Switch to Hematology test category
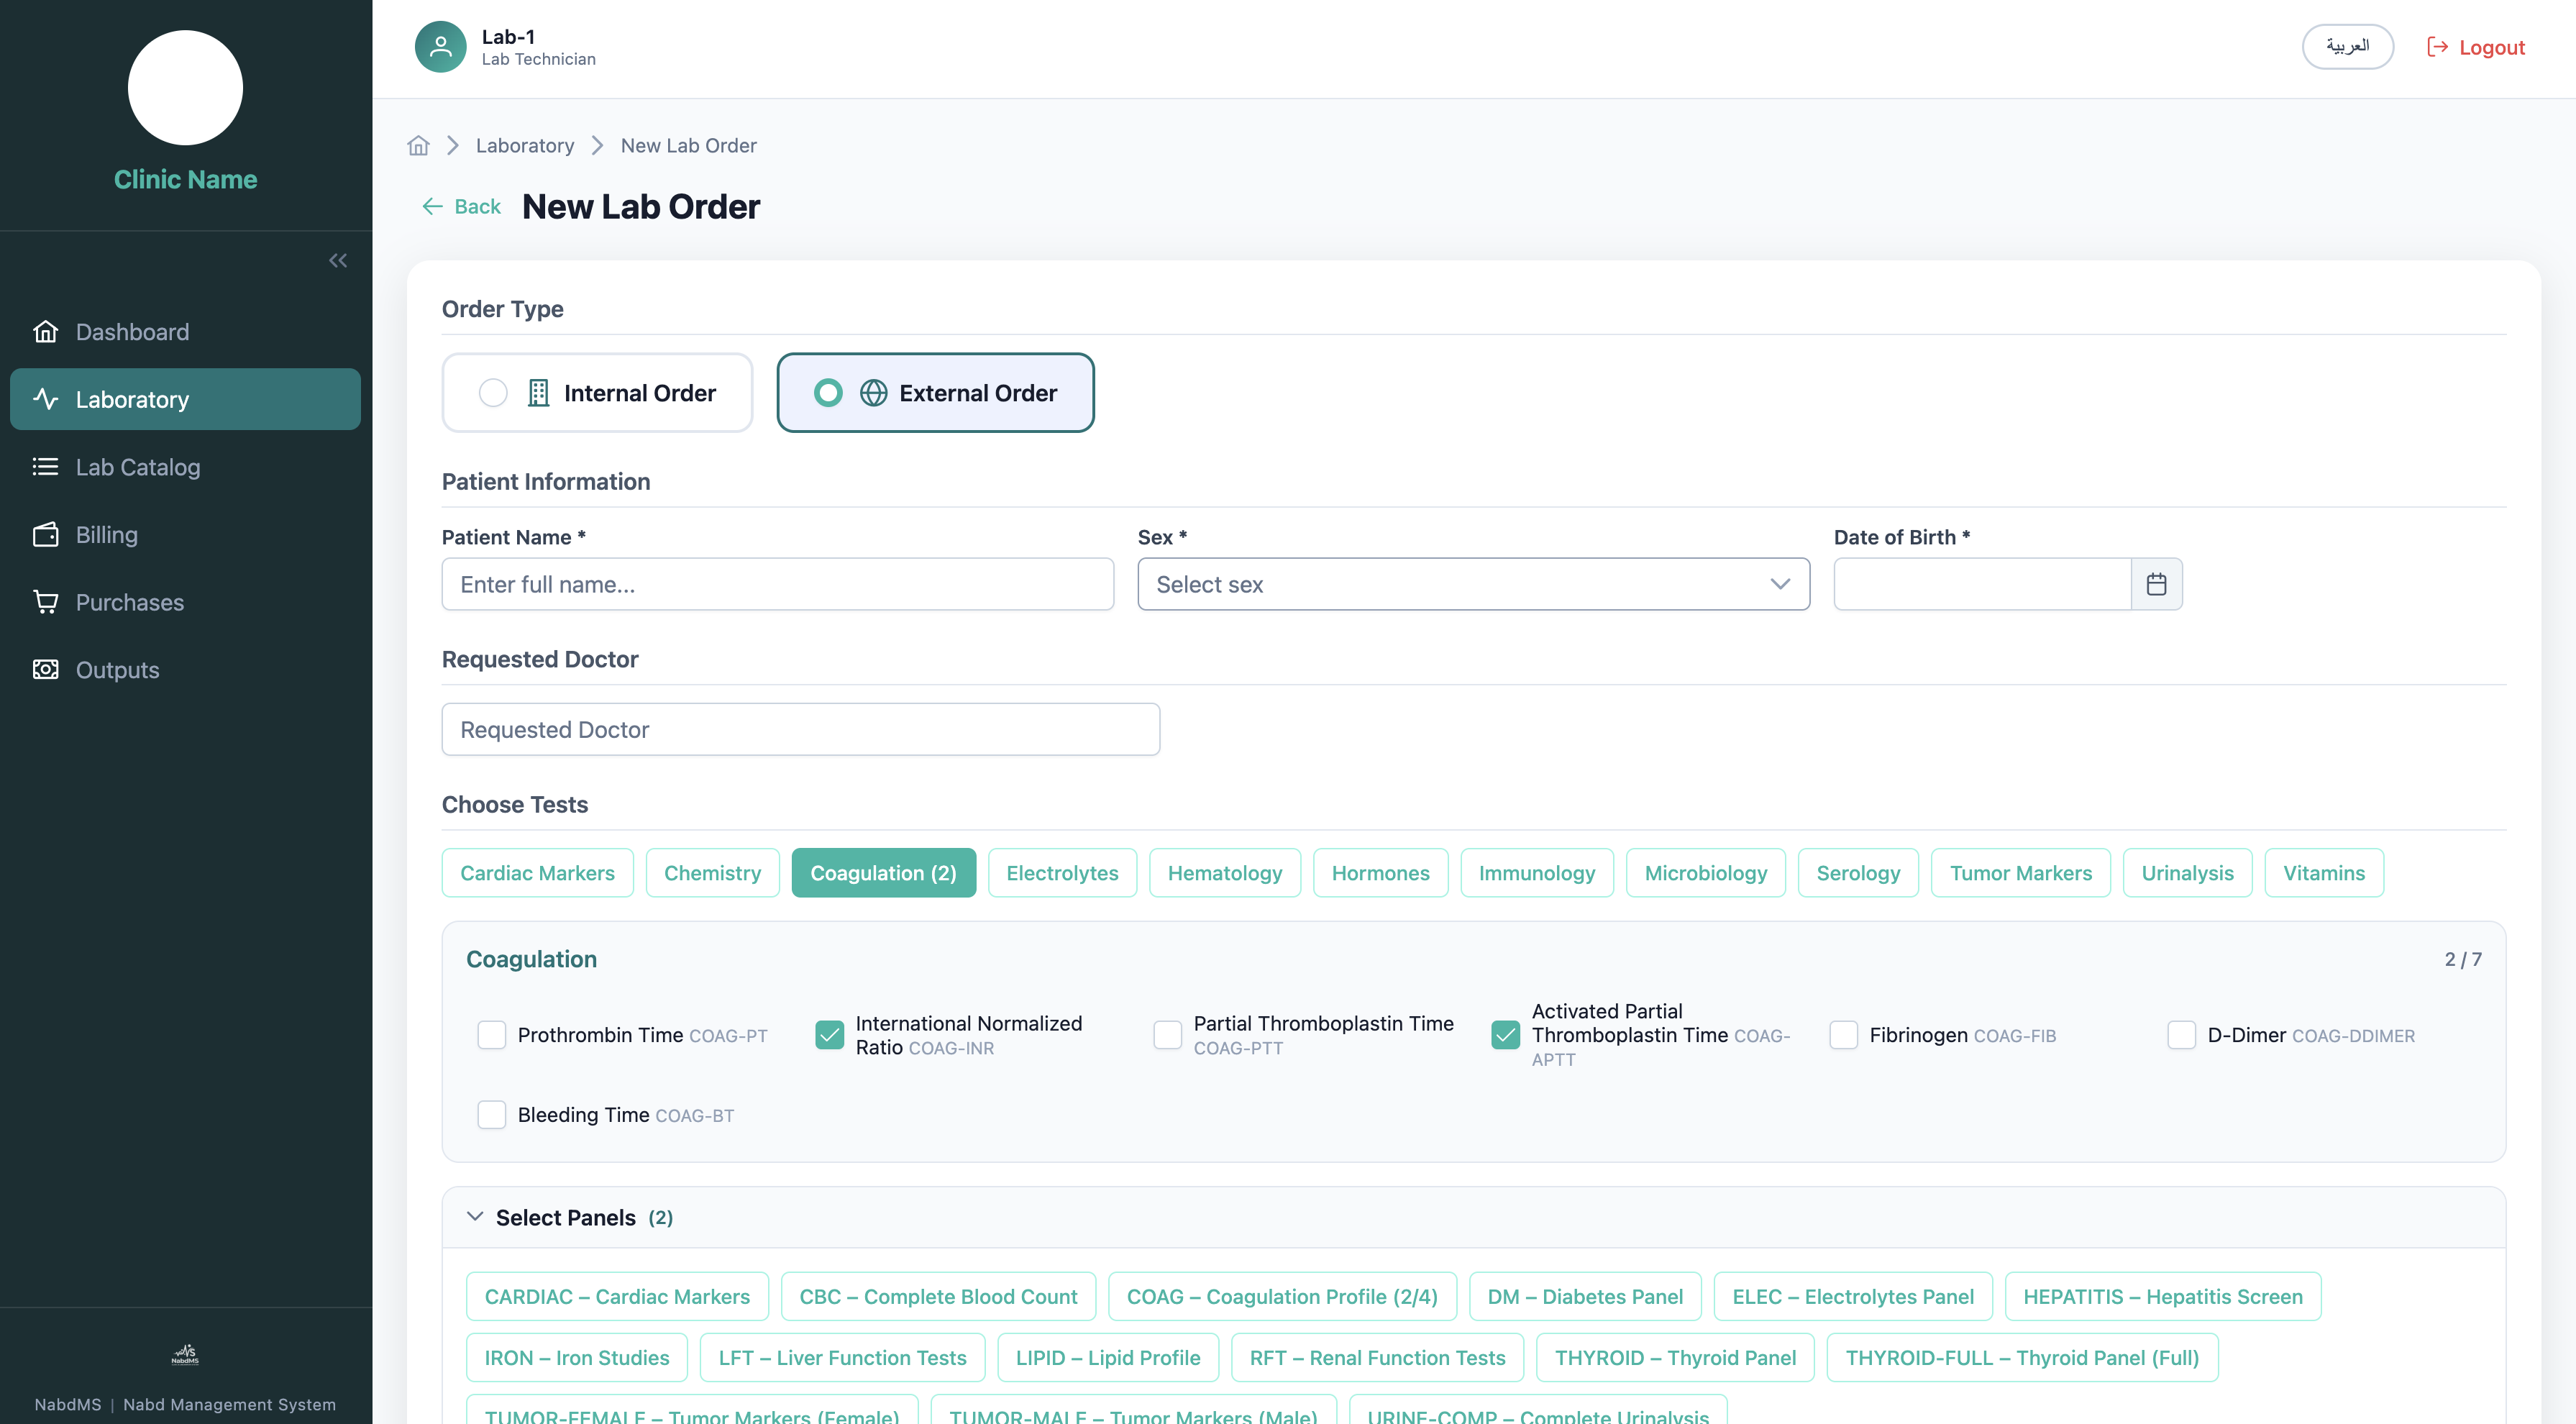The width and height of the screenshot is (2576, 1424). click(x=1225, y=873)
